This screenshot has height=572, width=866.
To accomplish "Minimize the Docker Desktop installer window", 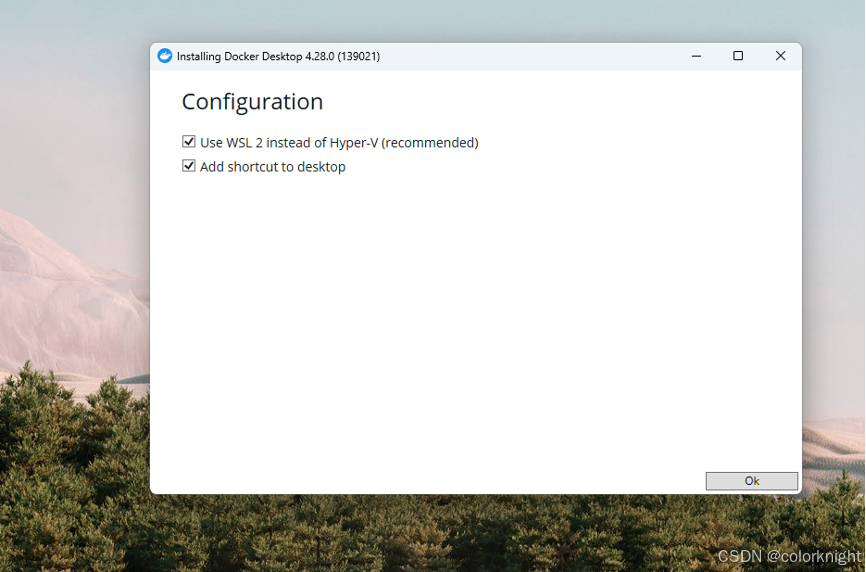I will [696, 56].
